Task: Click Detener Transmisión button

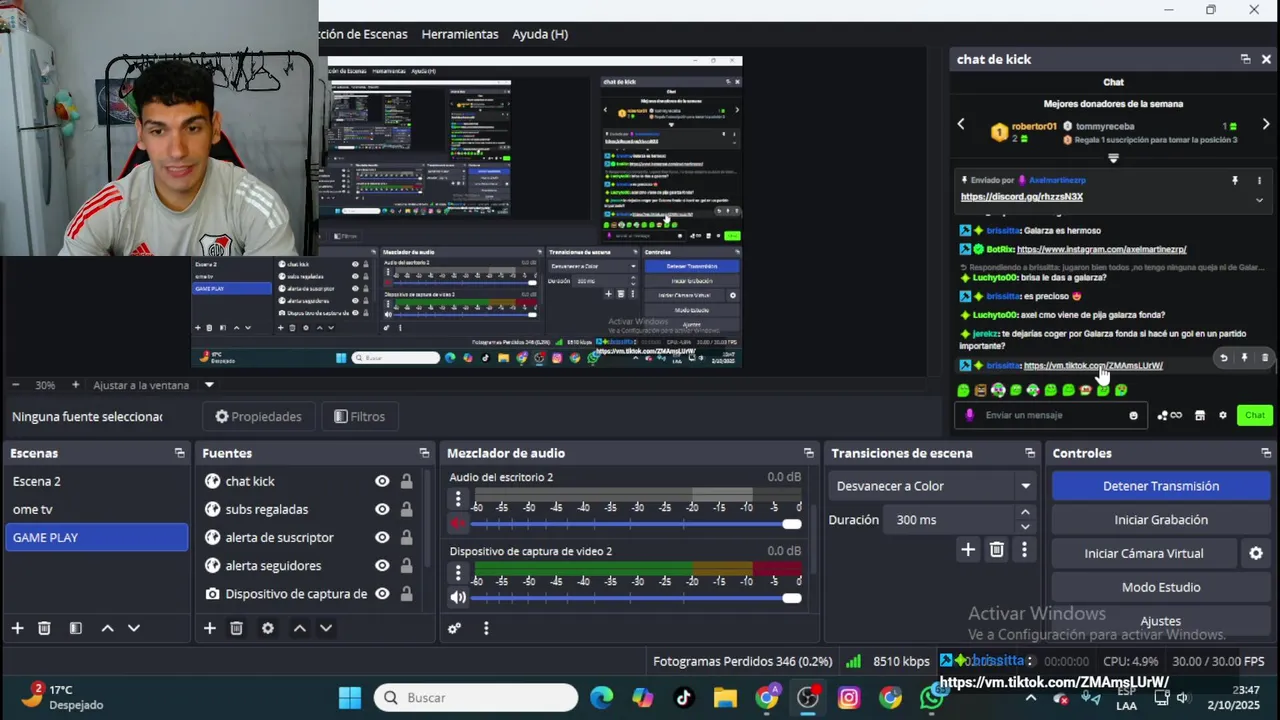Action: tap(1161, 486)
